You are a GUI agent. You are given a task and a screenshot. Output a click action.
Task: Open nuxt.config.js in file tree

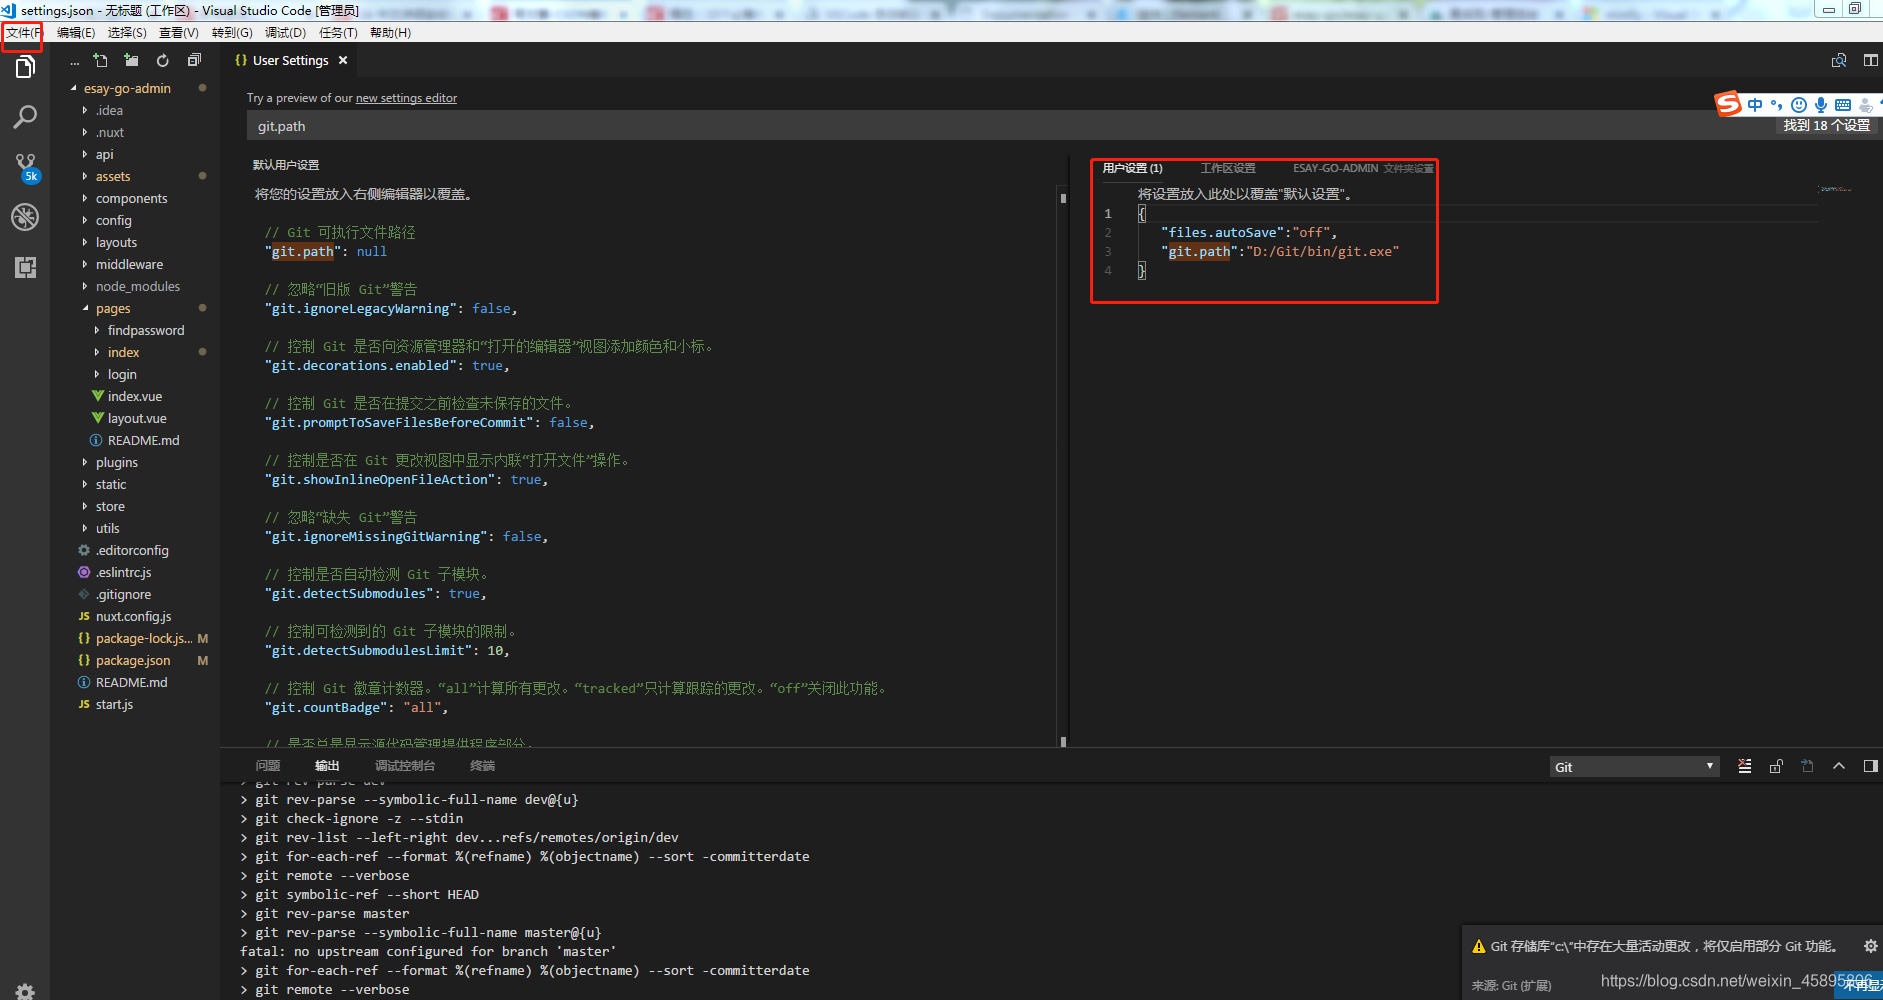(133, 616)
